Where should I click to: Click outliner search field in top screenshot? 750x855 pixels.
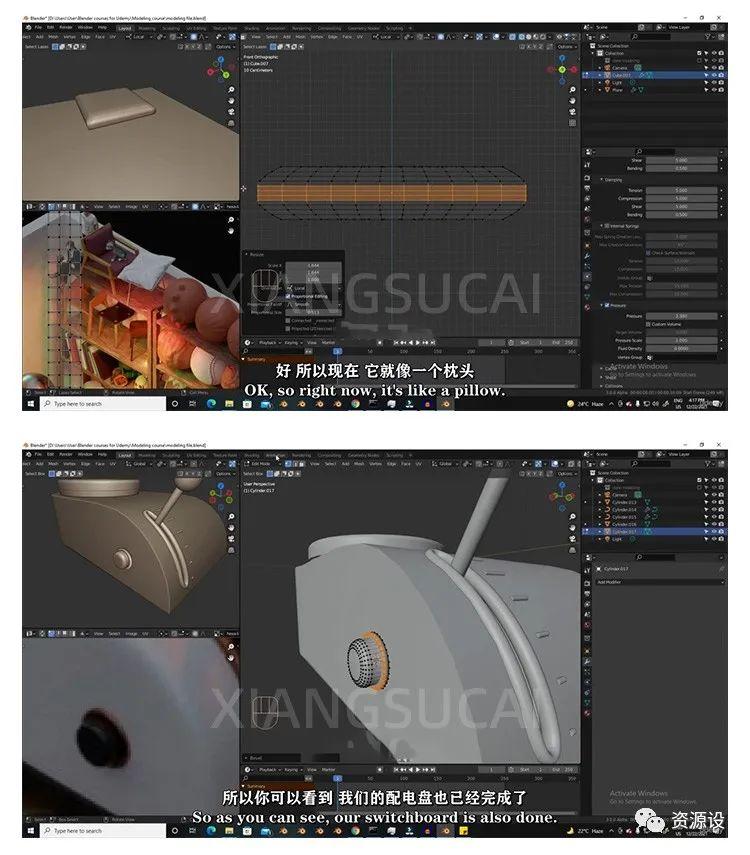(653, 37)
